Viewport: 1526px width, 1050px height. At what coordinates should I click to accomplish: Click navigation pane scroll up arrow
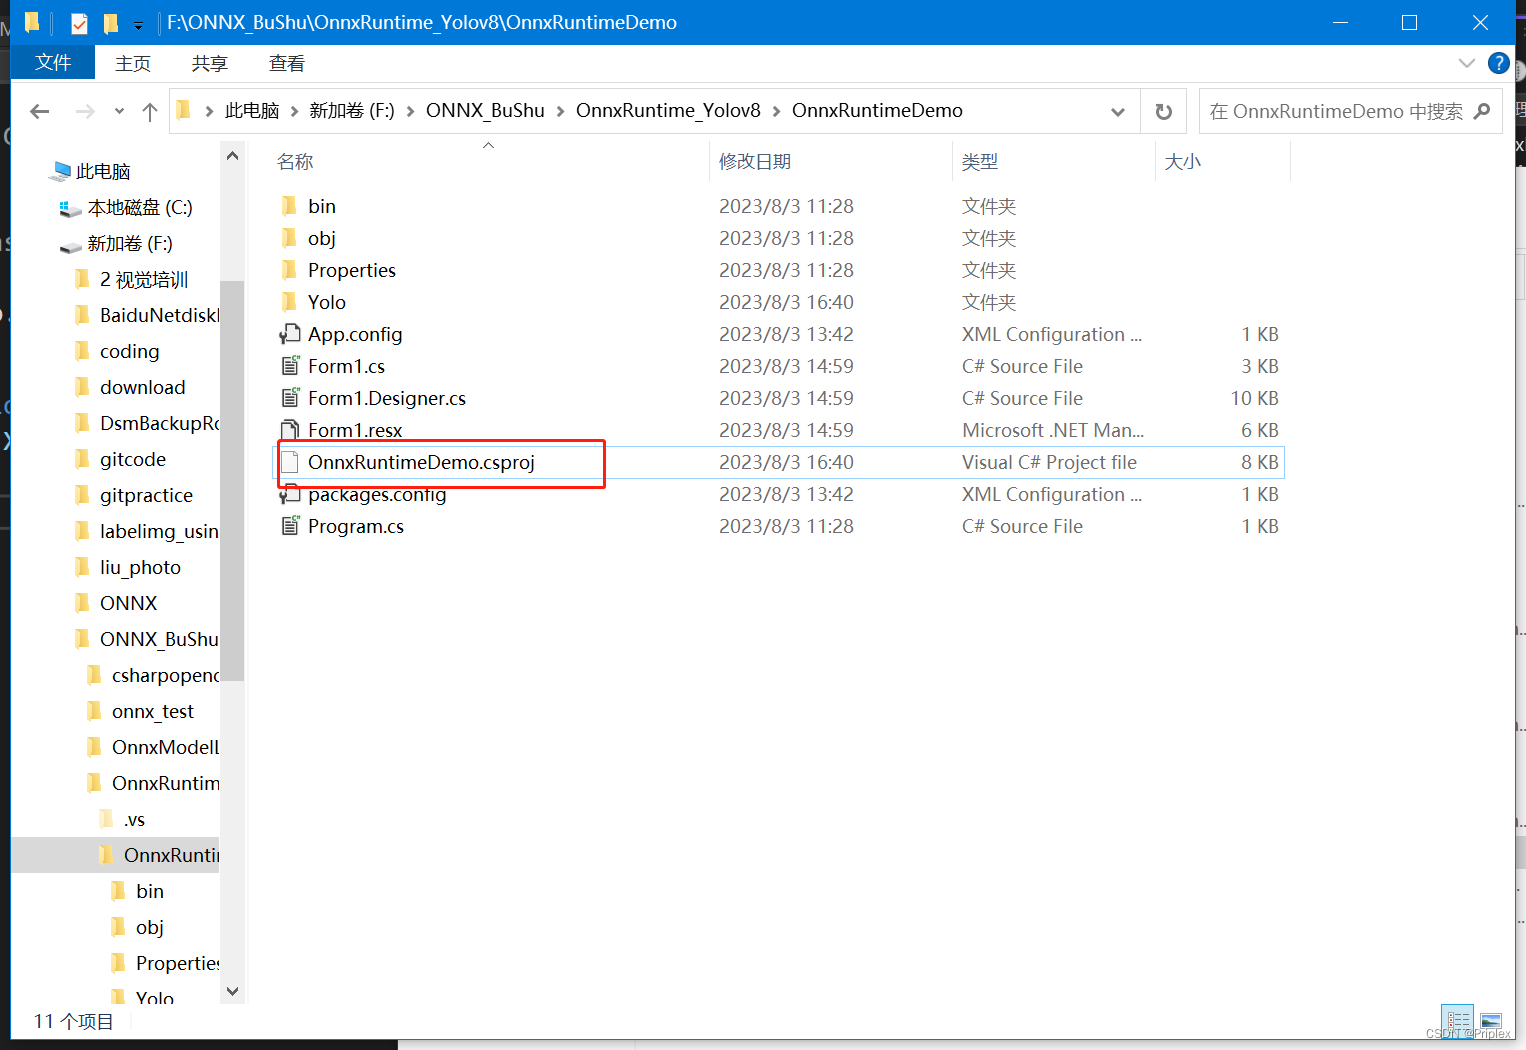point(232,156)
